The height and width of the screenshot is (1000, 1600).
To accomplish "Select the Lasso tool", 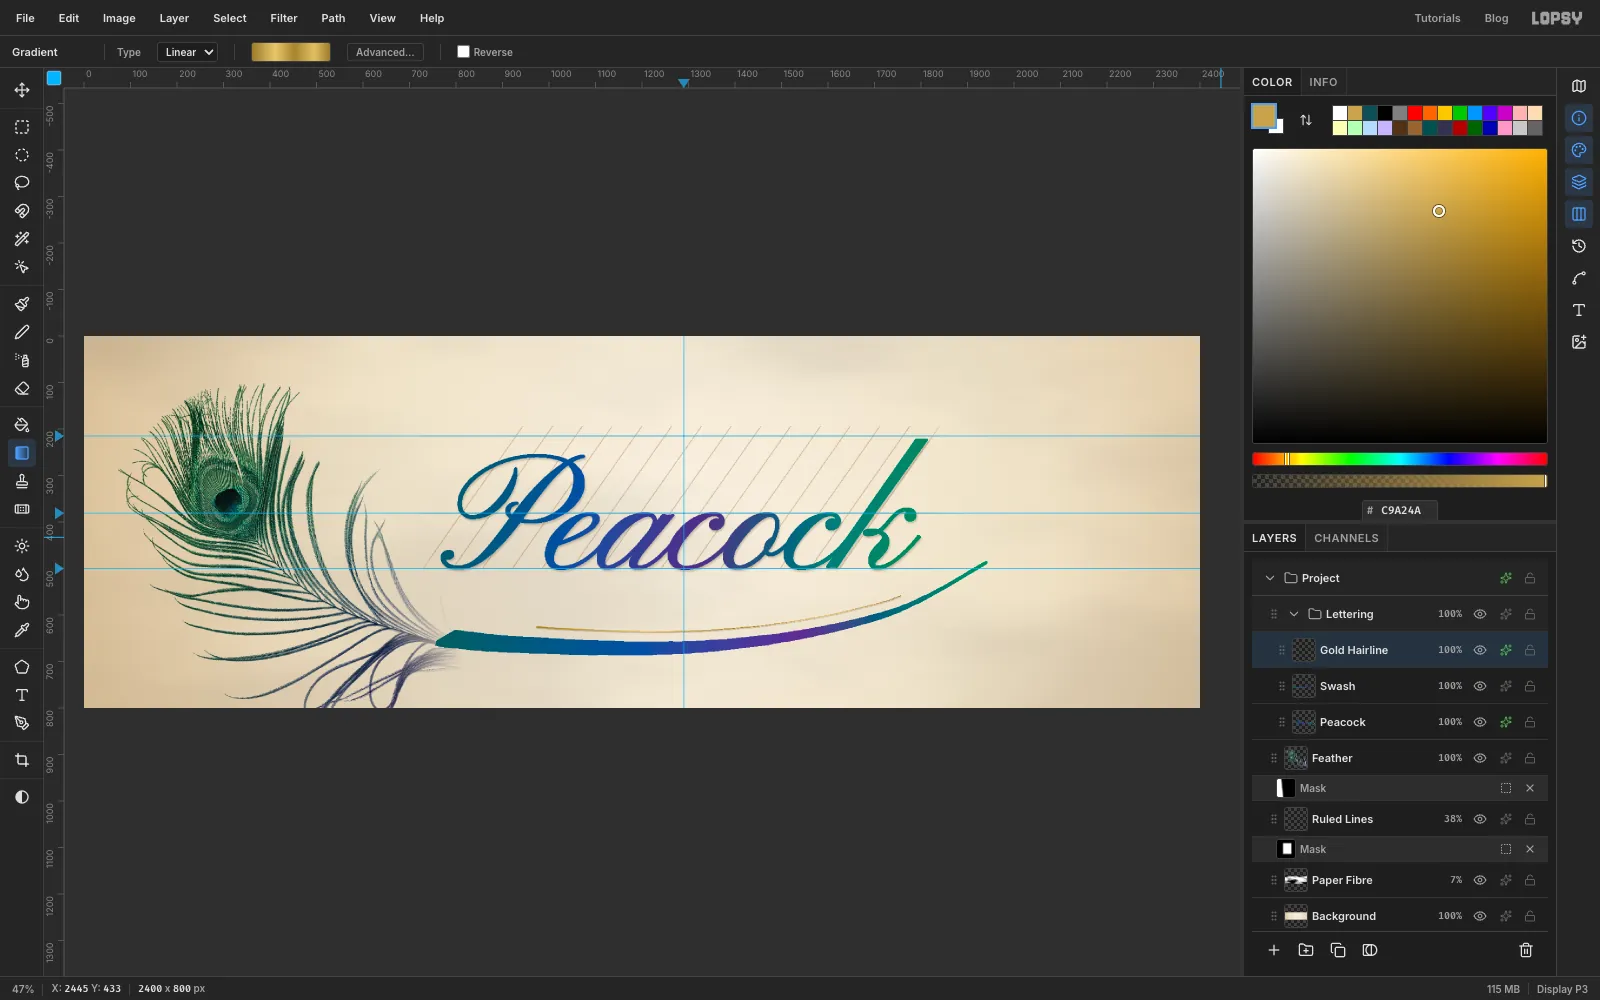I will (22, 183).
